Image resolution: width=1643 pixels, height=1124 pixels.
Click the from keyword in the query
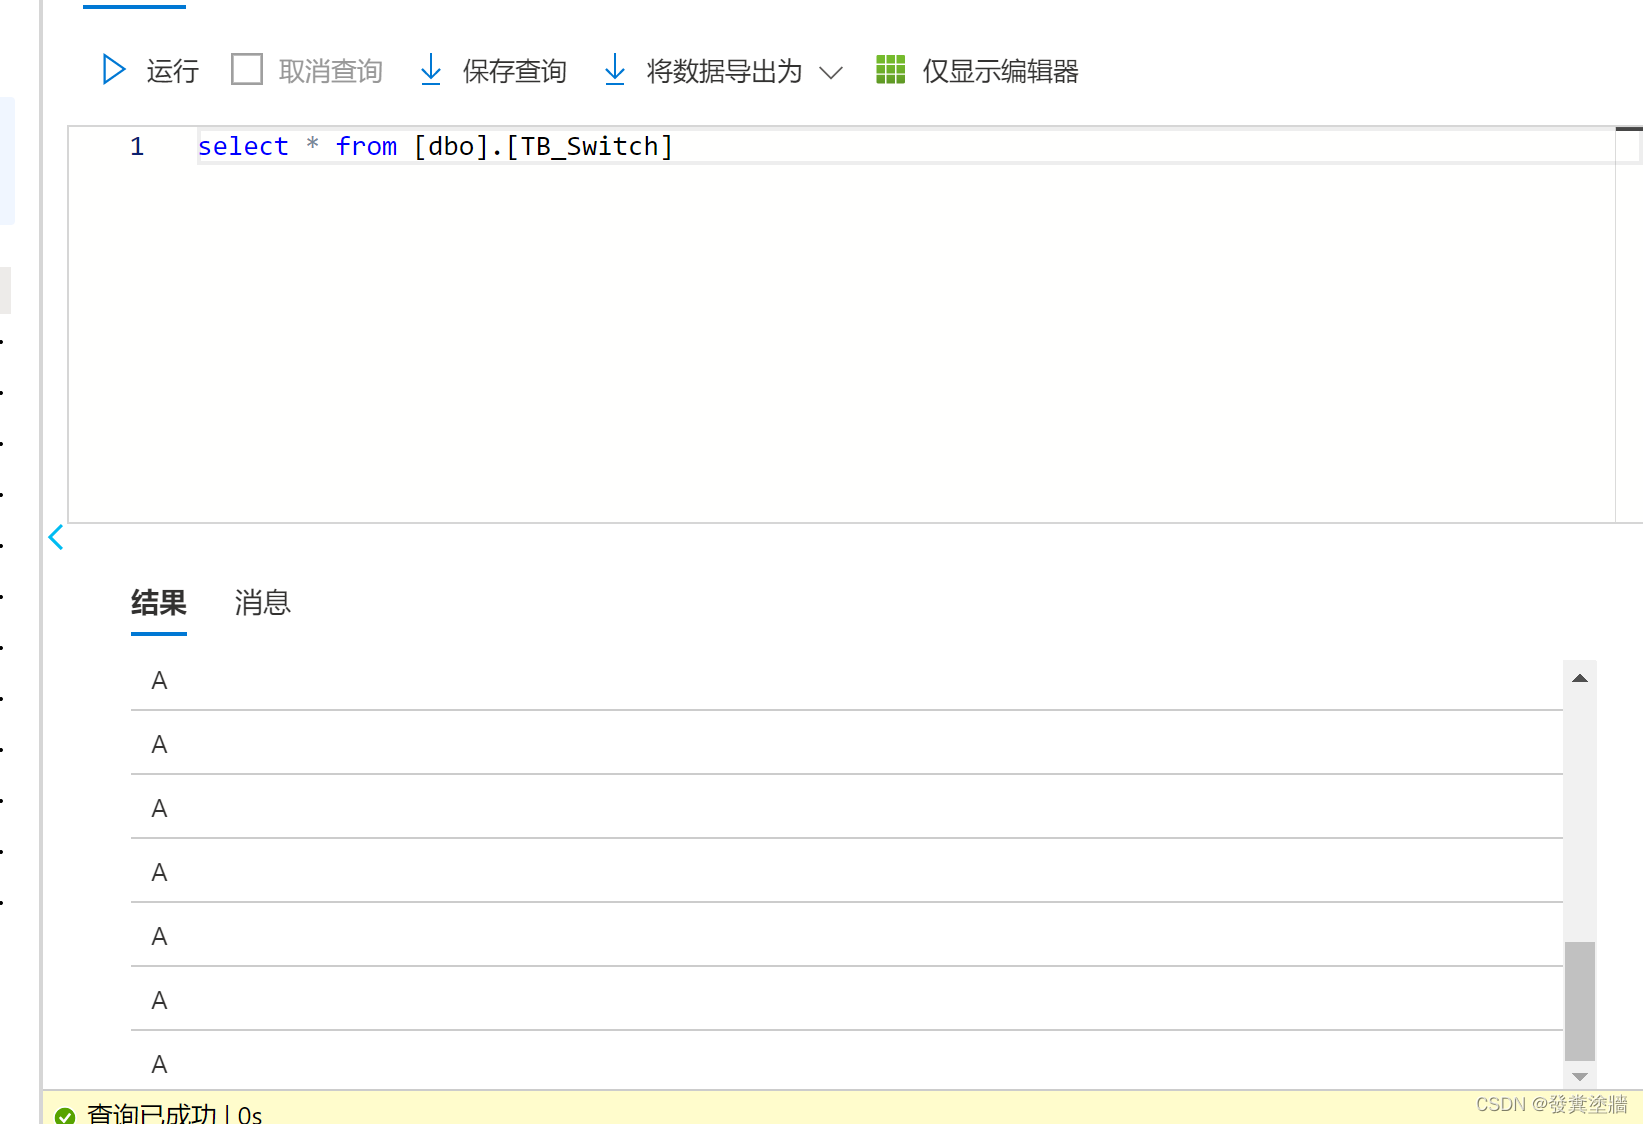click(366, 147)
